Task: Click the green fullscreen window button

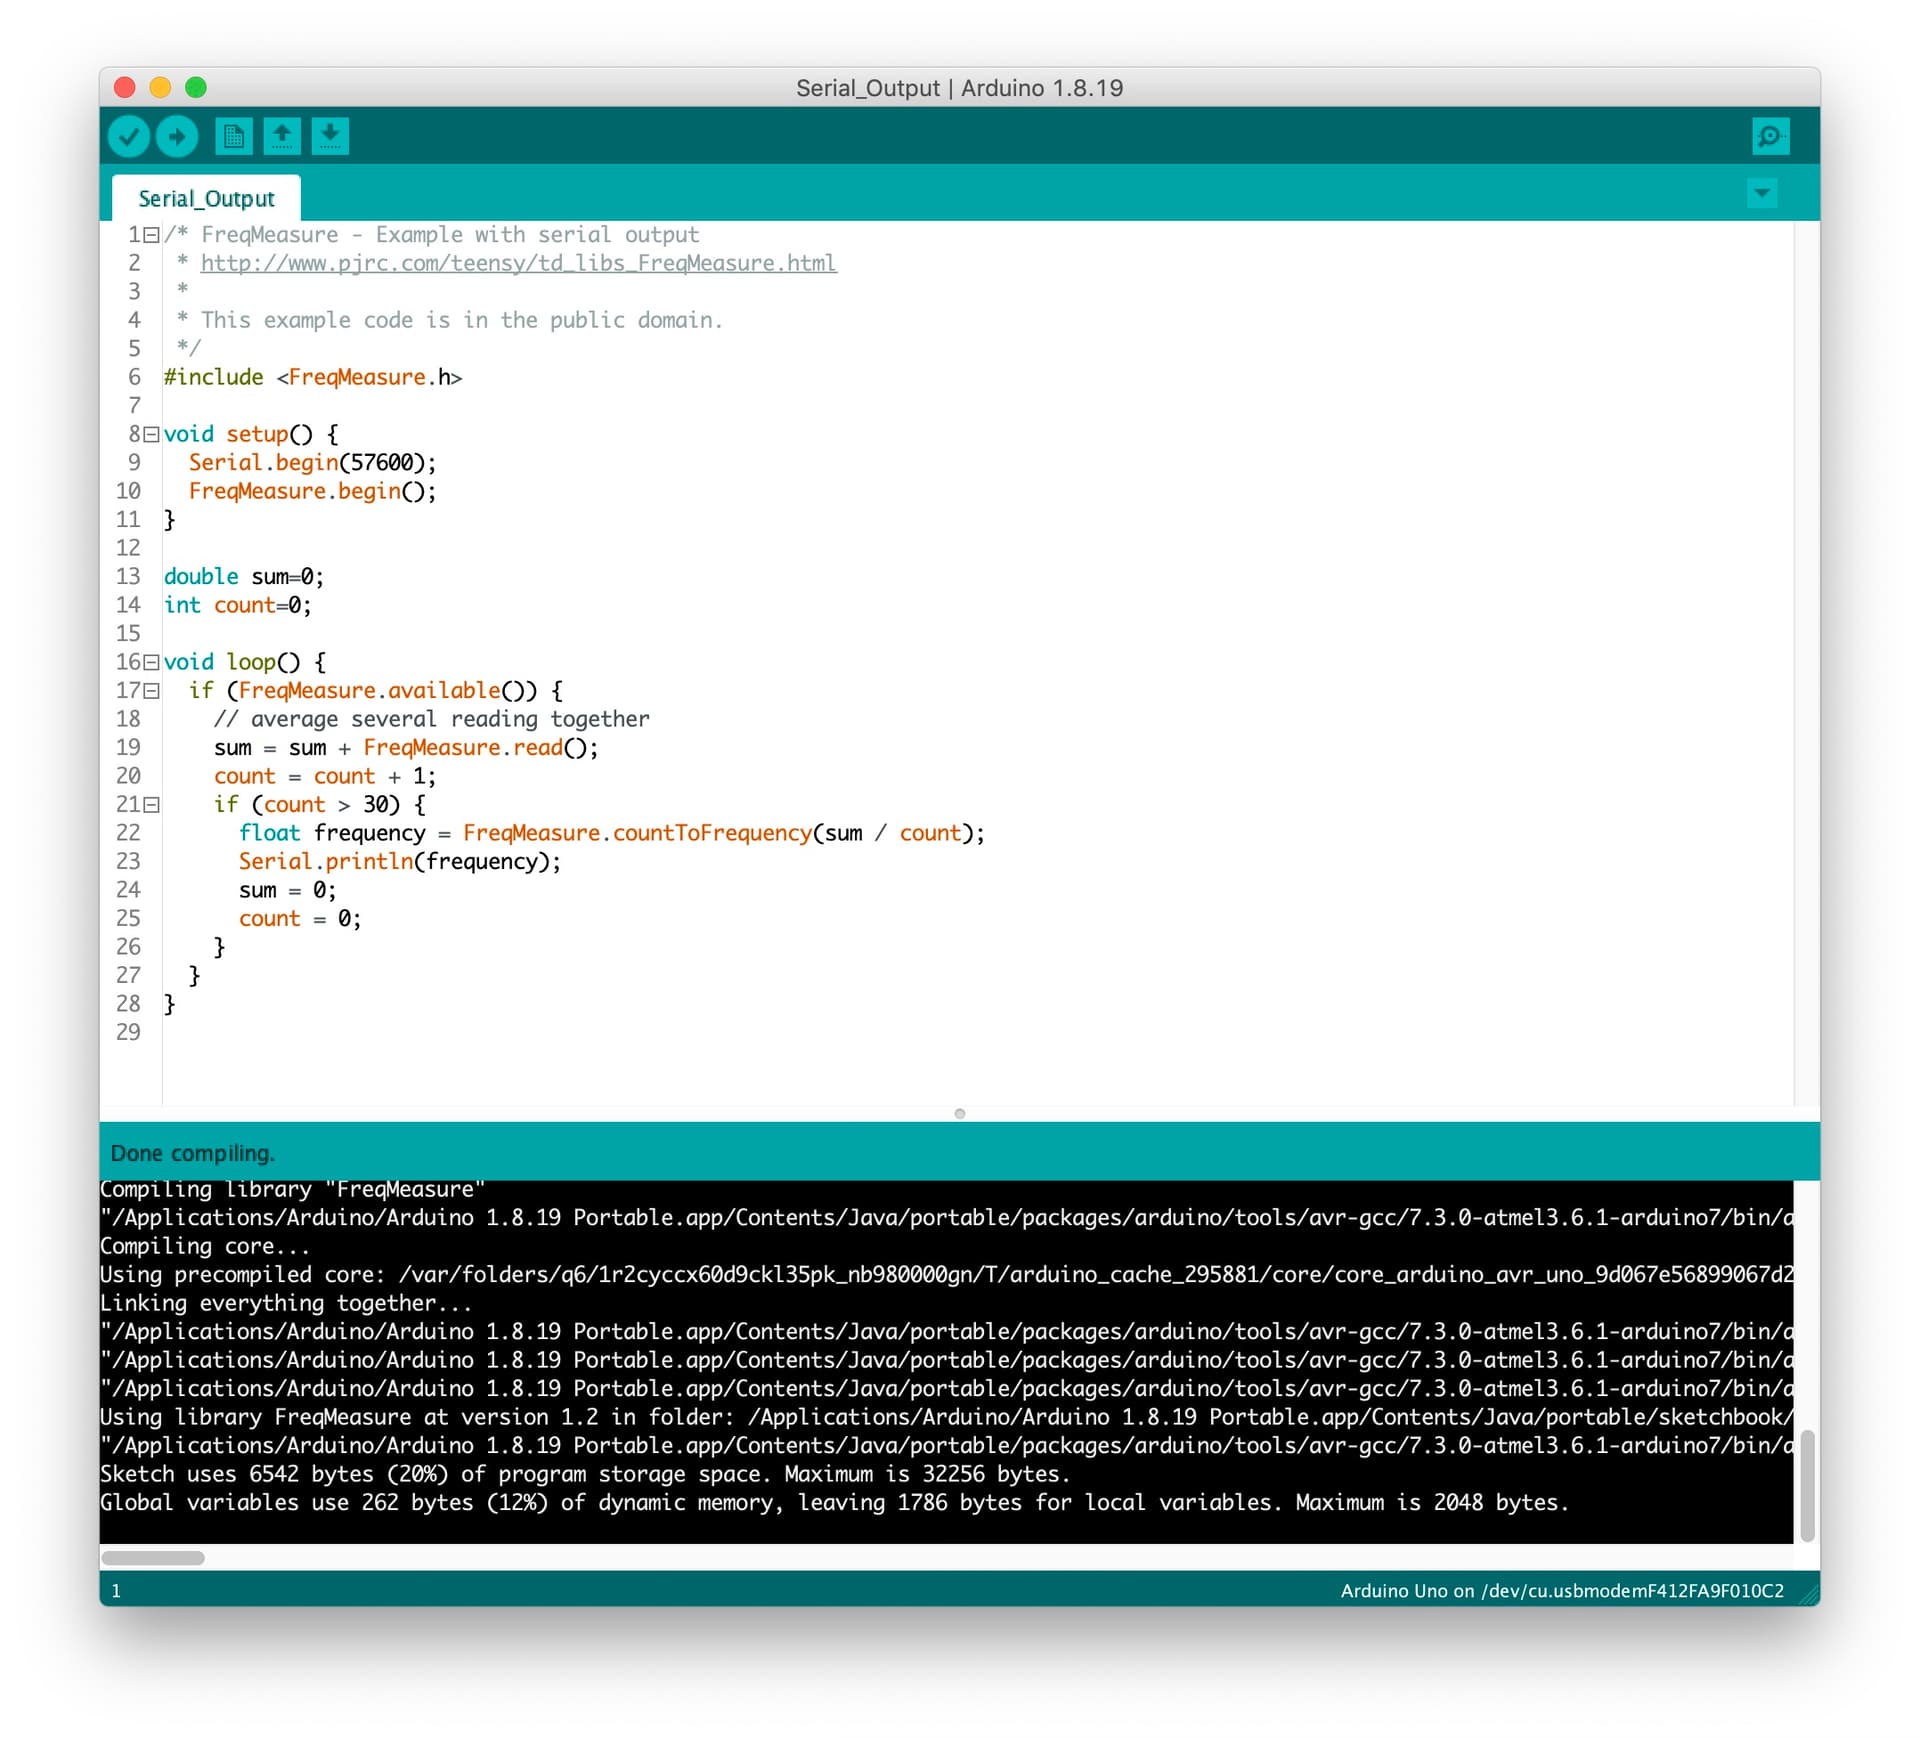Action: coord(196,88)
